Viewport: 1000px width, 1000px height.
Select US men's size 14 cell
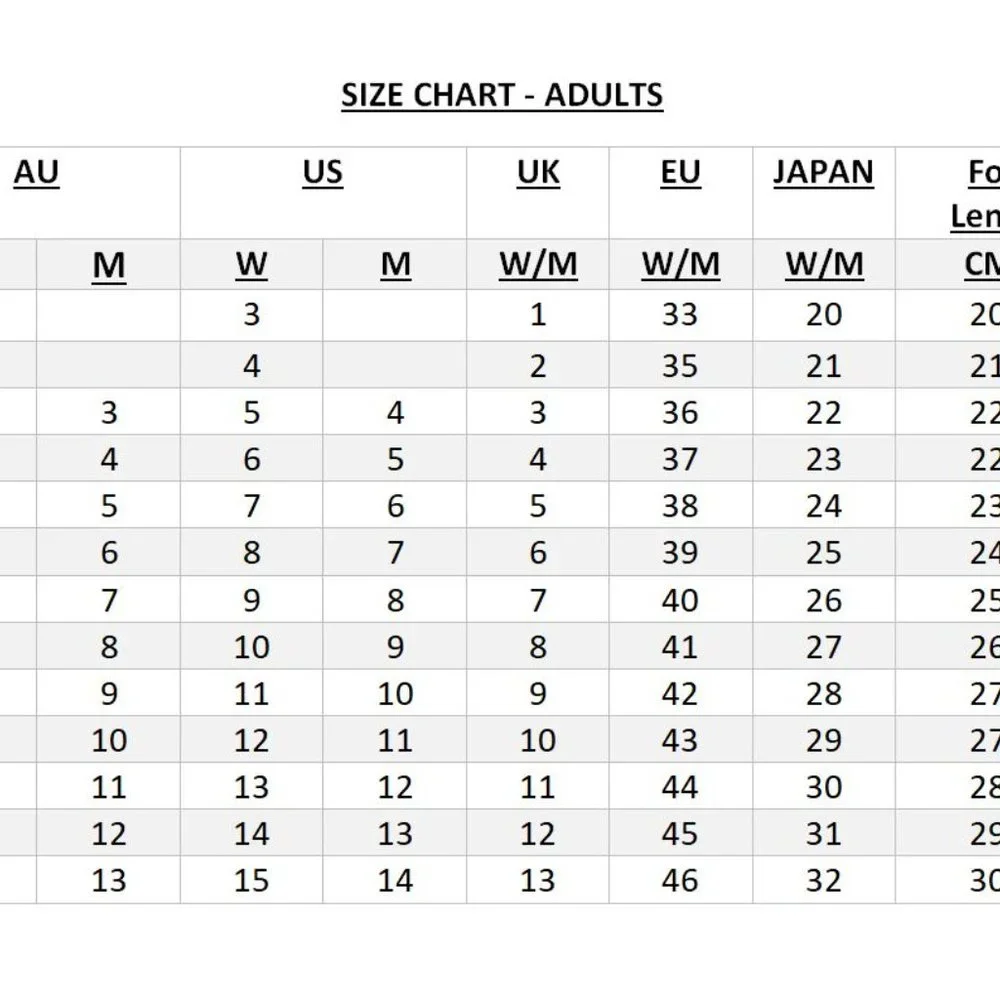pyautogui.click(x=395, y=880)
